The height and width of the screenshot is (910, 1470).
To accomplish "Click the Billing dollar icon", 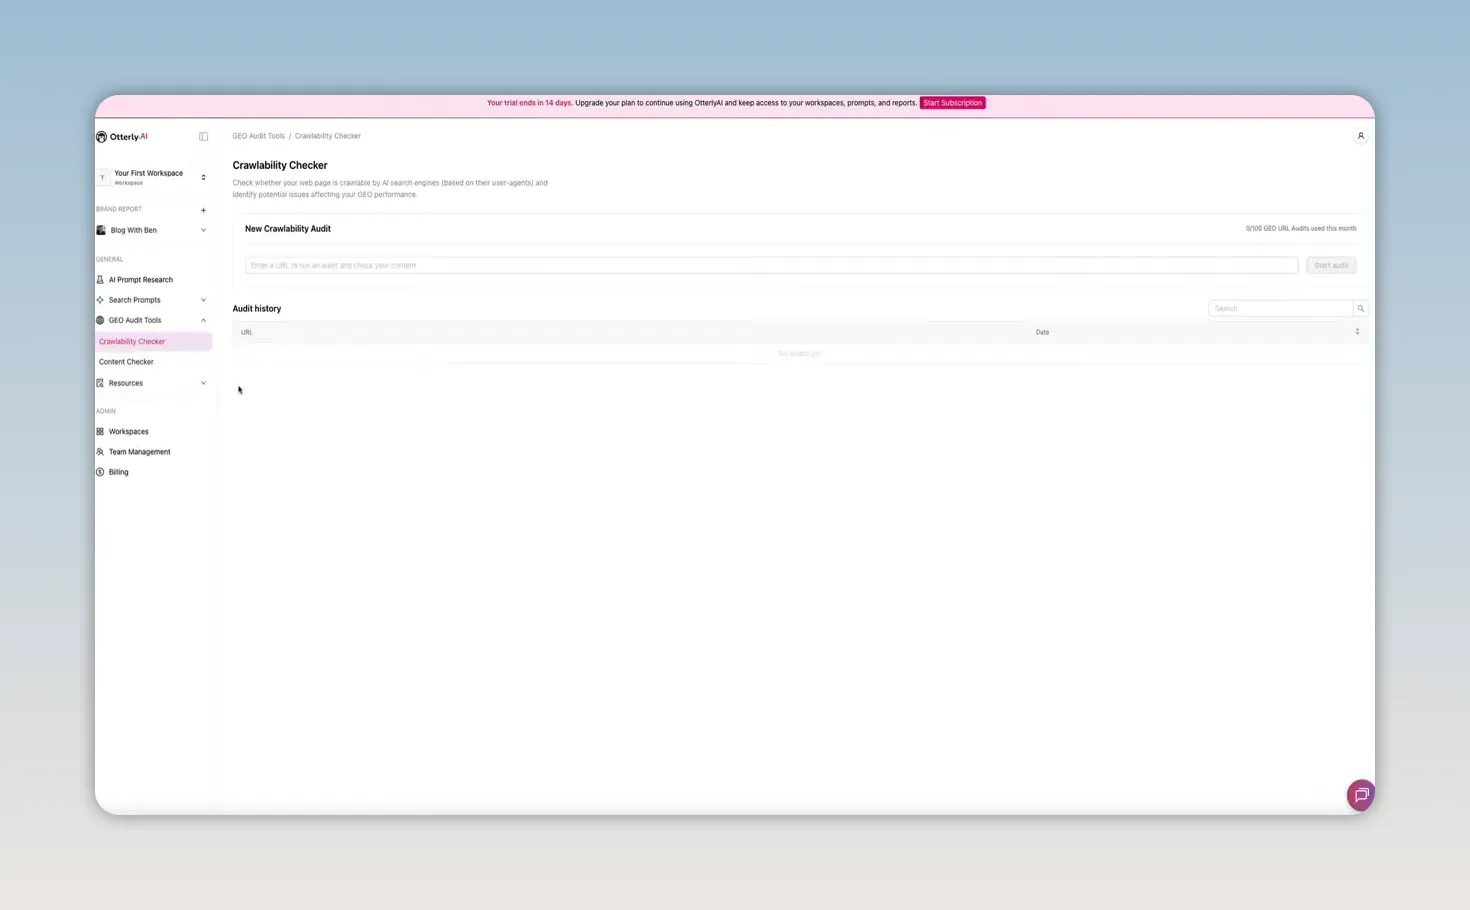I will pyautogui.click(x=100, y=472).
